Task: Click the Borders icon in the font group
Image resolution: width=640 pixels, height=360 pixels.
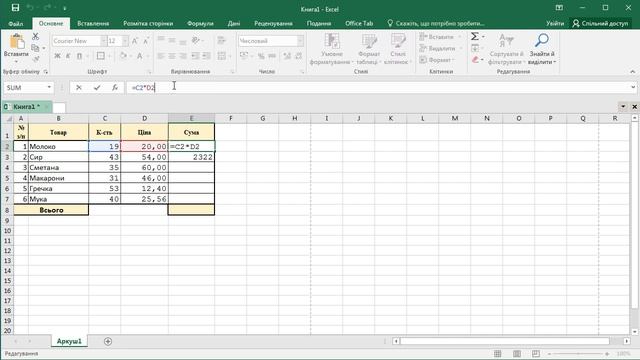Action: [100, 56]
